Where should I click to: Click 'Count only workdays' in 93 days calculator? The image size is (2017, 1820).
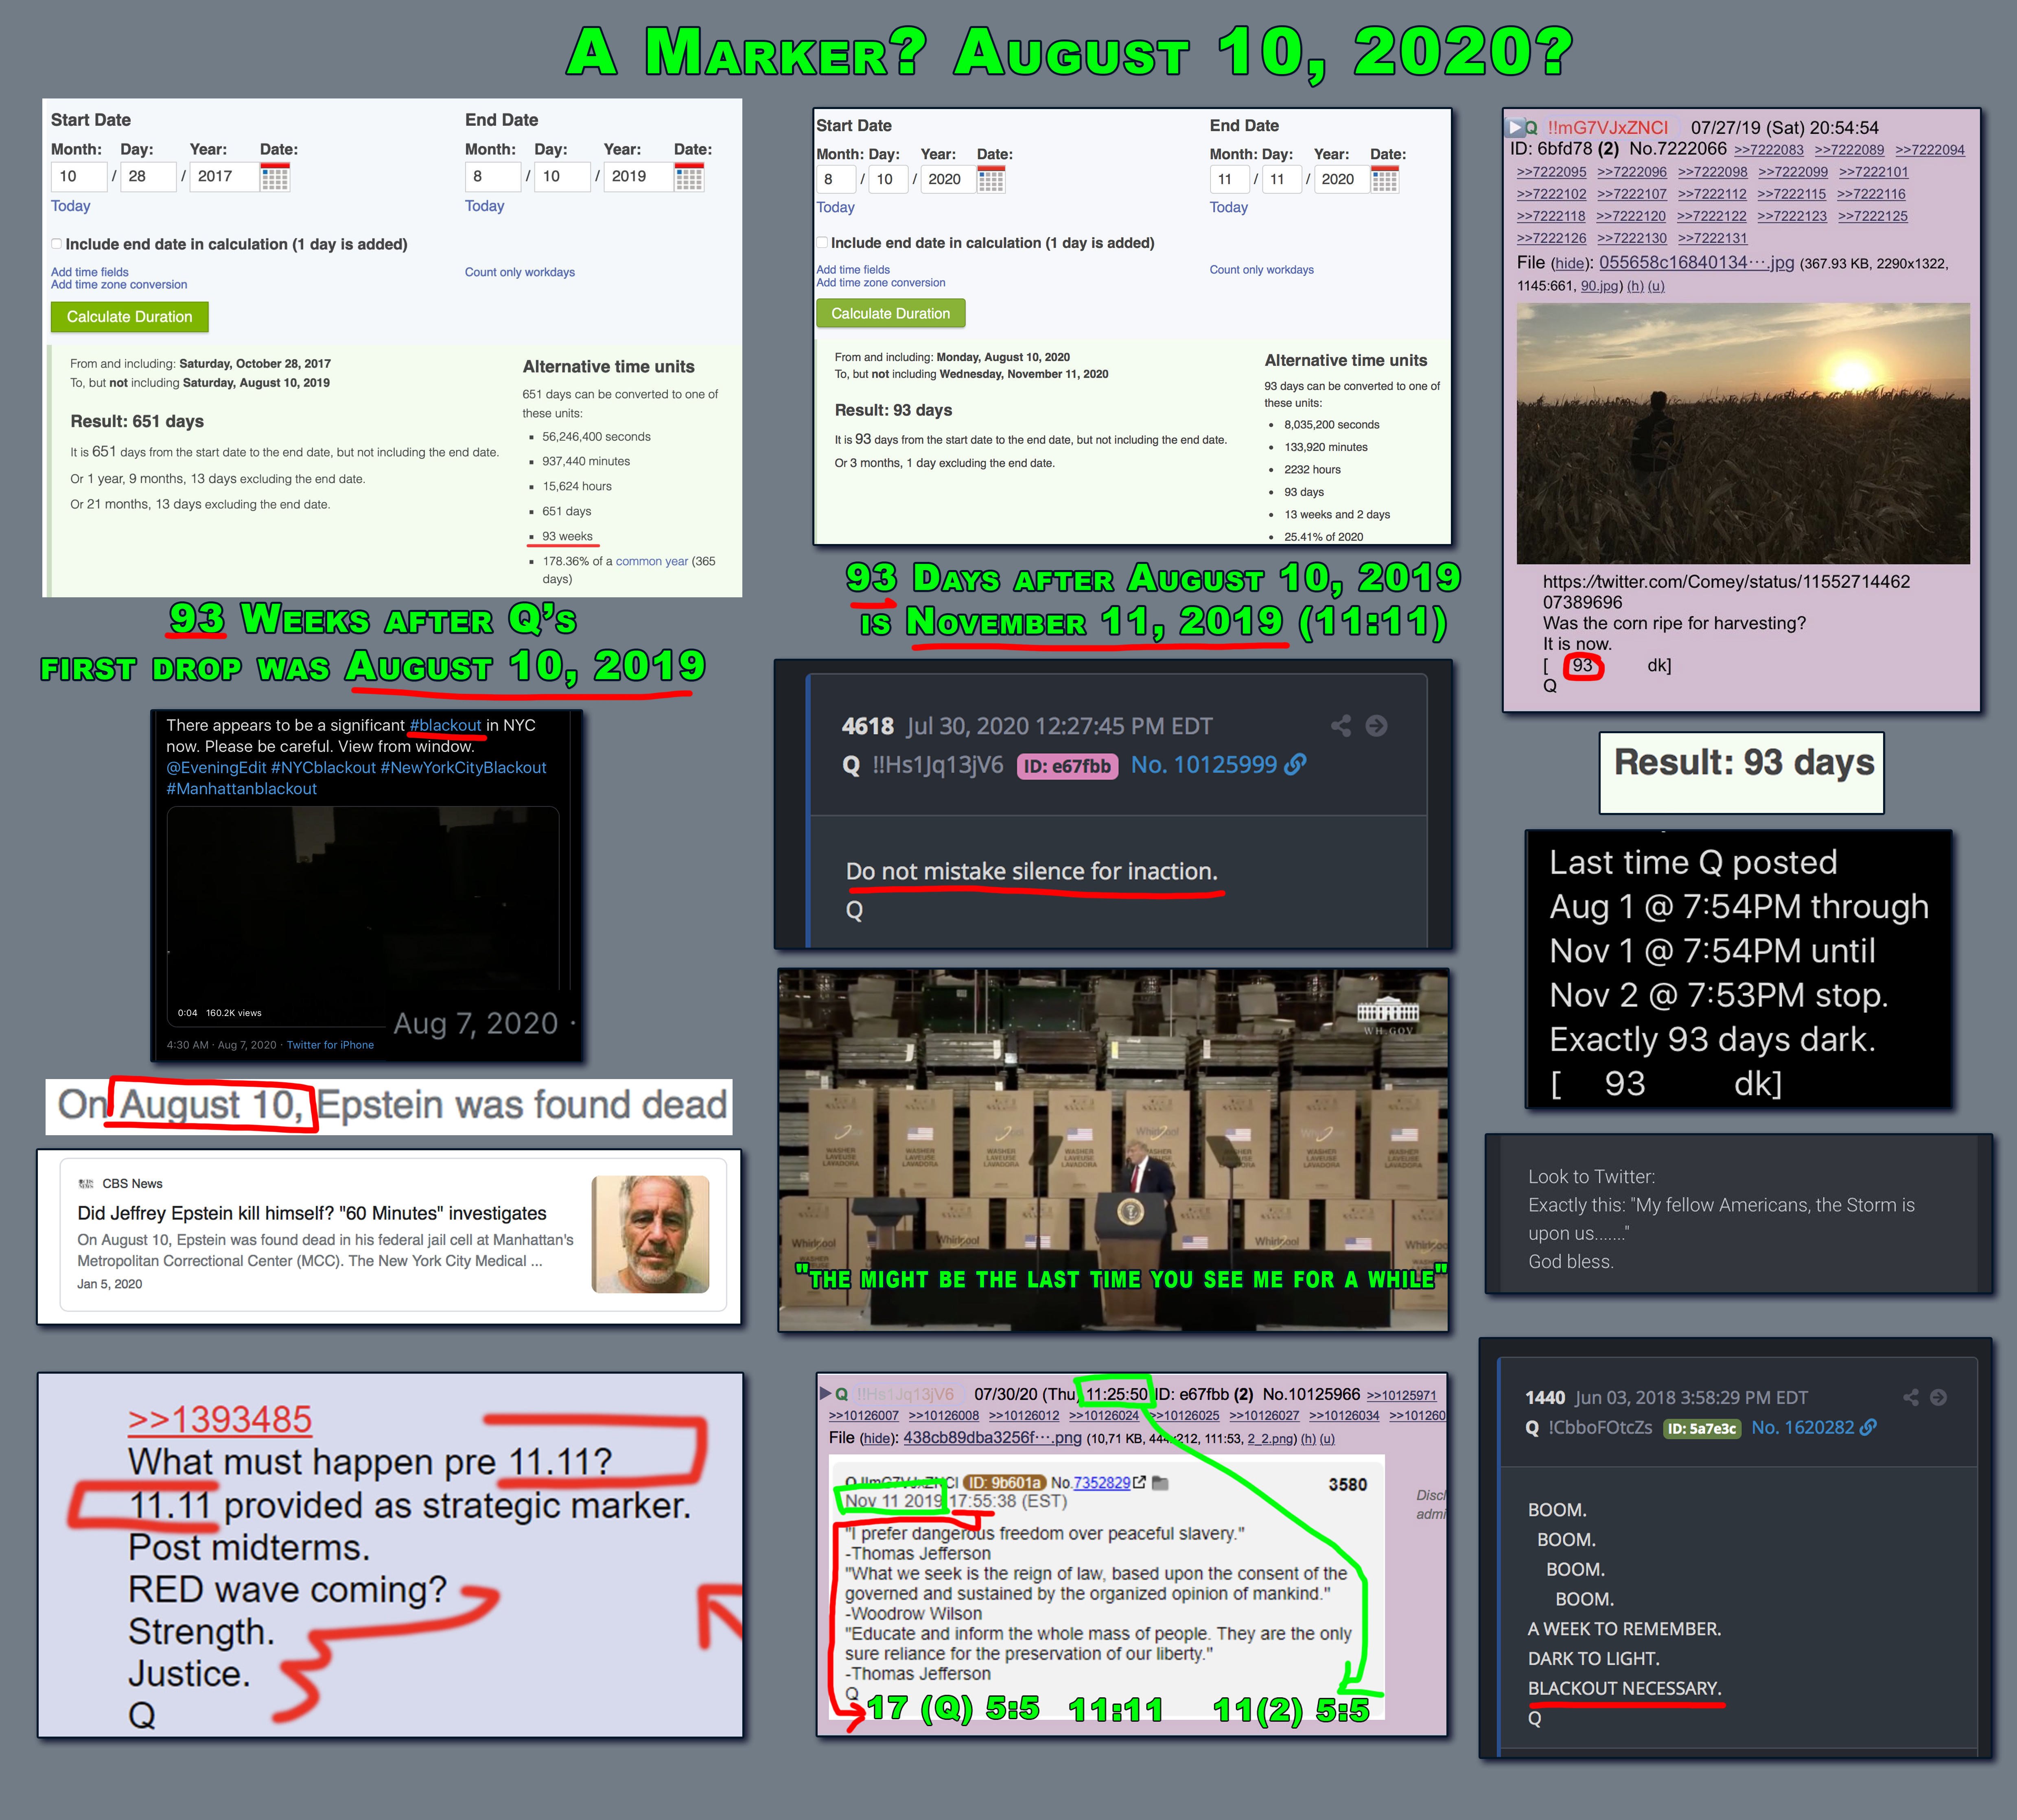tap(1262, 270)
